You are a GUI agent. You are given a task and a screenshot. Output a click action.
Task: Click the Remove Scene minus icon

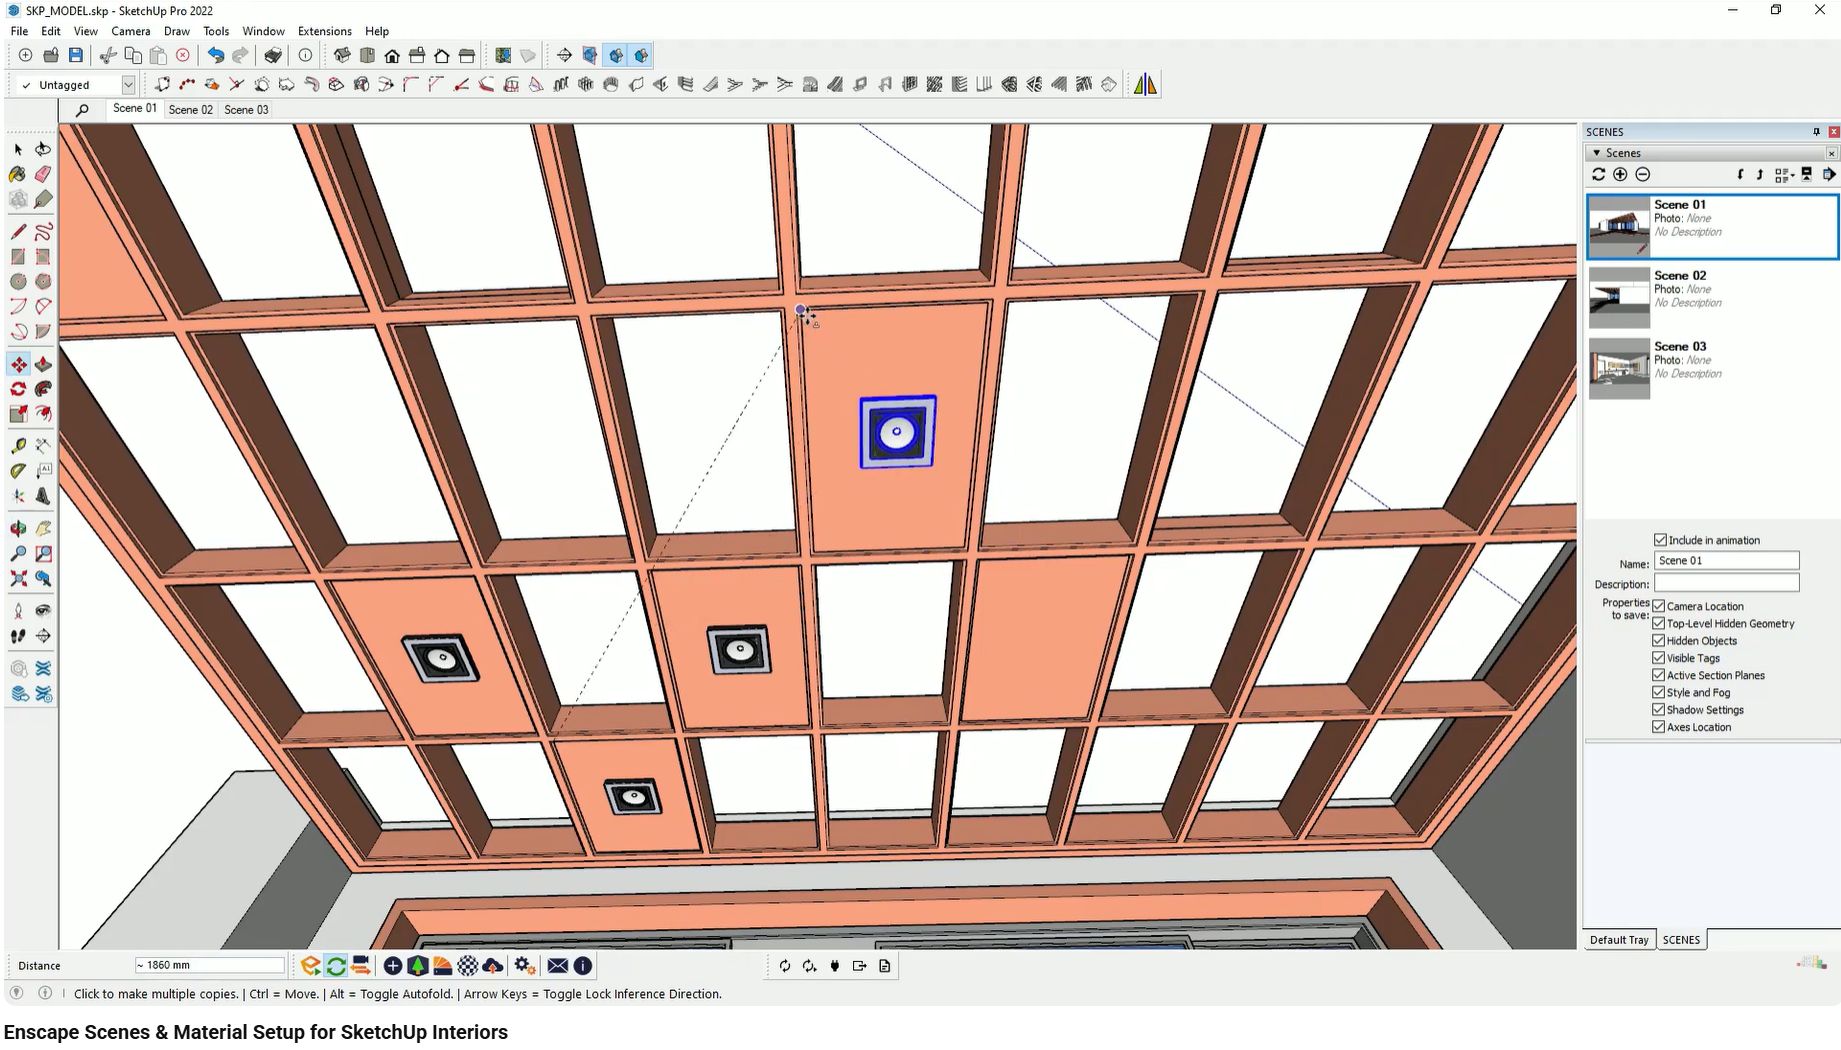coord(1643,174)
